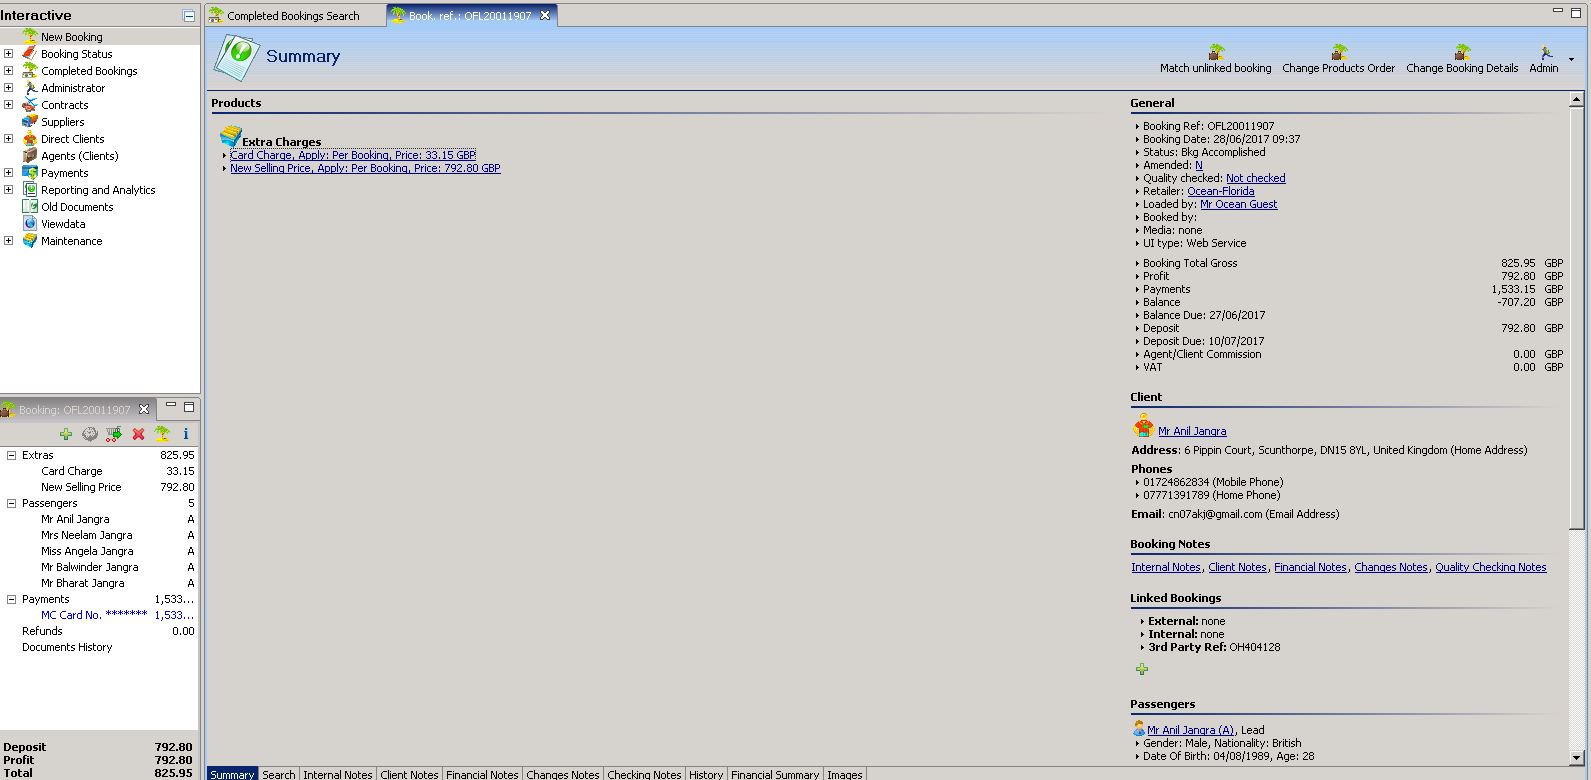
Task: Click the Amended N link
Action: 1199,165
